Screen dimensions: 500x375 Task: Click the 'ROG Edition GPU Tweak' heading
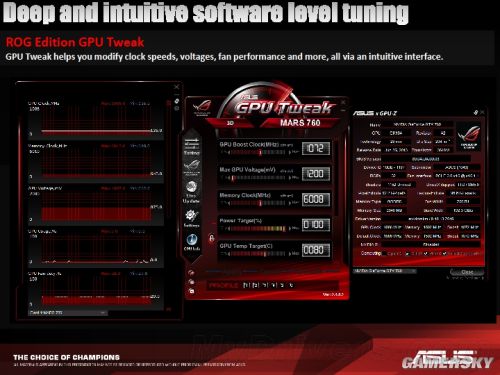(75, 42)
